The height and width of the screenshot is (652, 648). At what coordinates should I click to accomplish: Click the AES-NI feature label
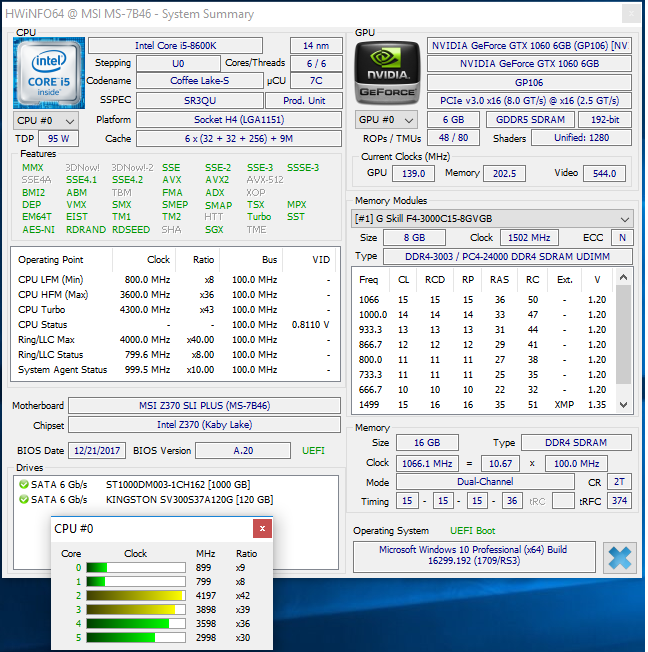(x=39, y=230)
